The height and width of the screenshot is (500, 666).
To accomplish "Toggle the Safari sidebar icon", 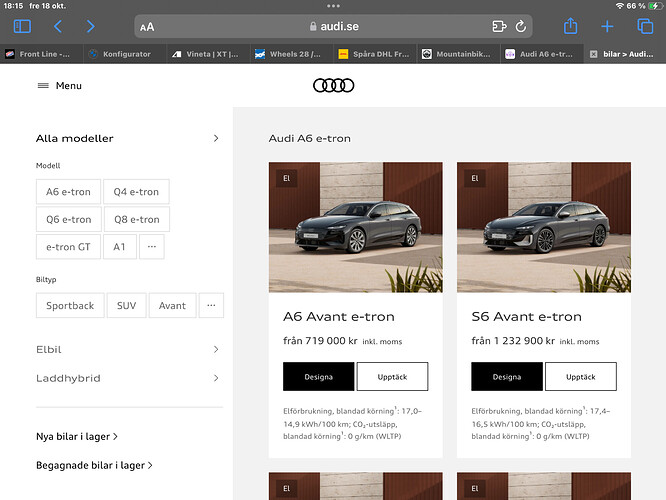I will click(22, 26).
